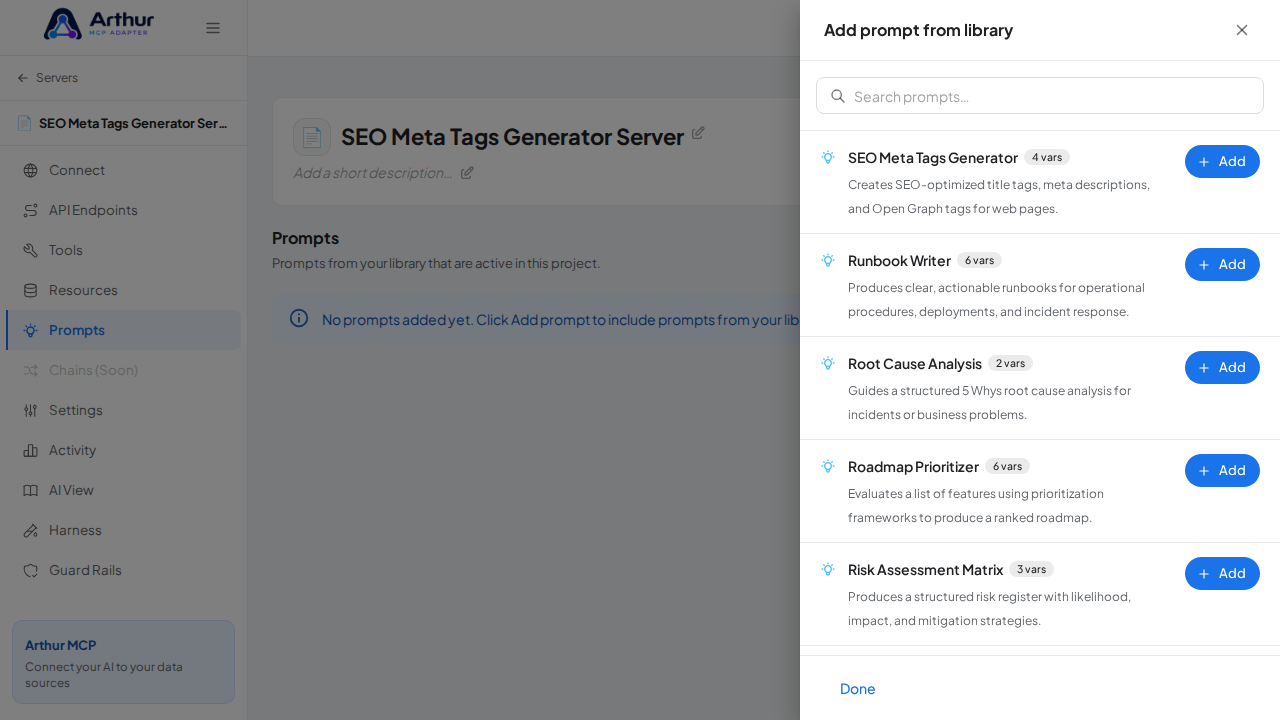Open the Settings sidebar item

click(x=123, y=410)
